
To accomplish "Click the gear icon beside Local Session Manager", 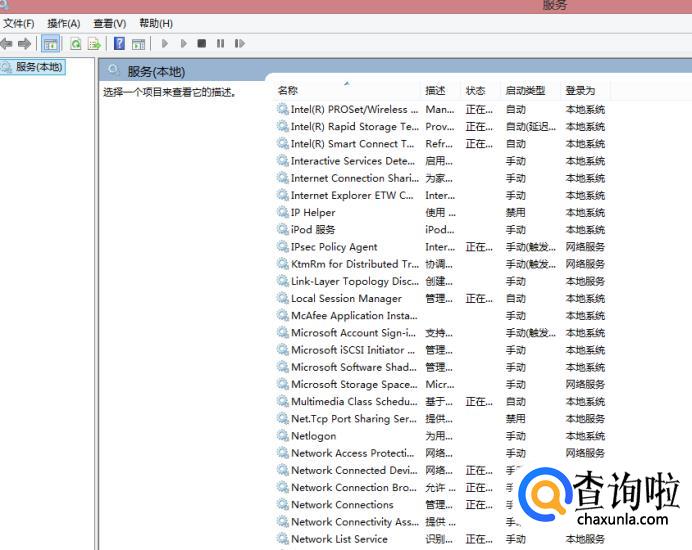I will [282, 298].
